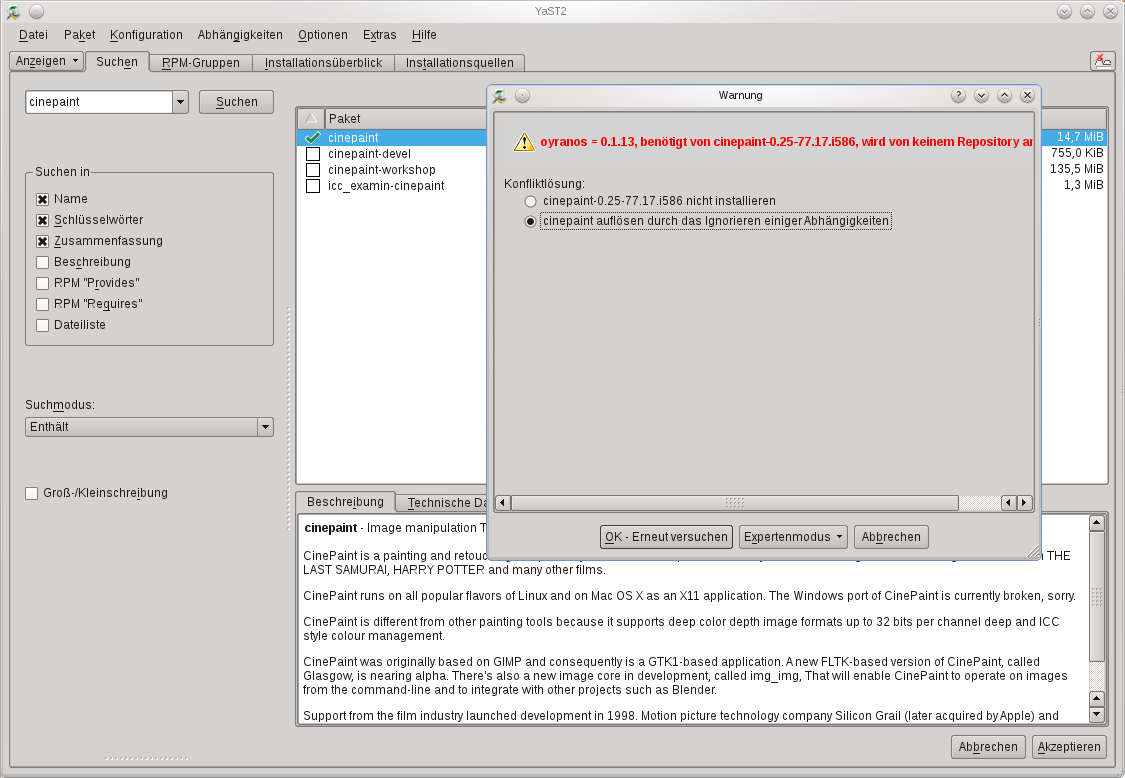Open the Datei menu
Image resolution: width=1125 pixels, height=778 pixels.
coord(33,34)
